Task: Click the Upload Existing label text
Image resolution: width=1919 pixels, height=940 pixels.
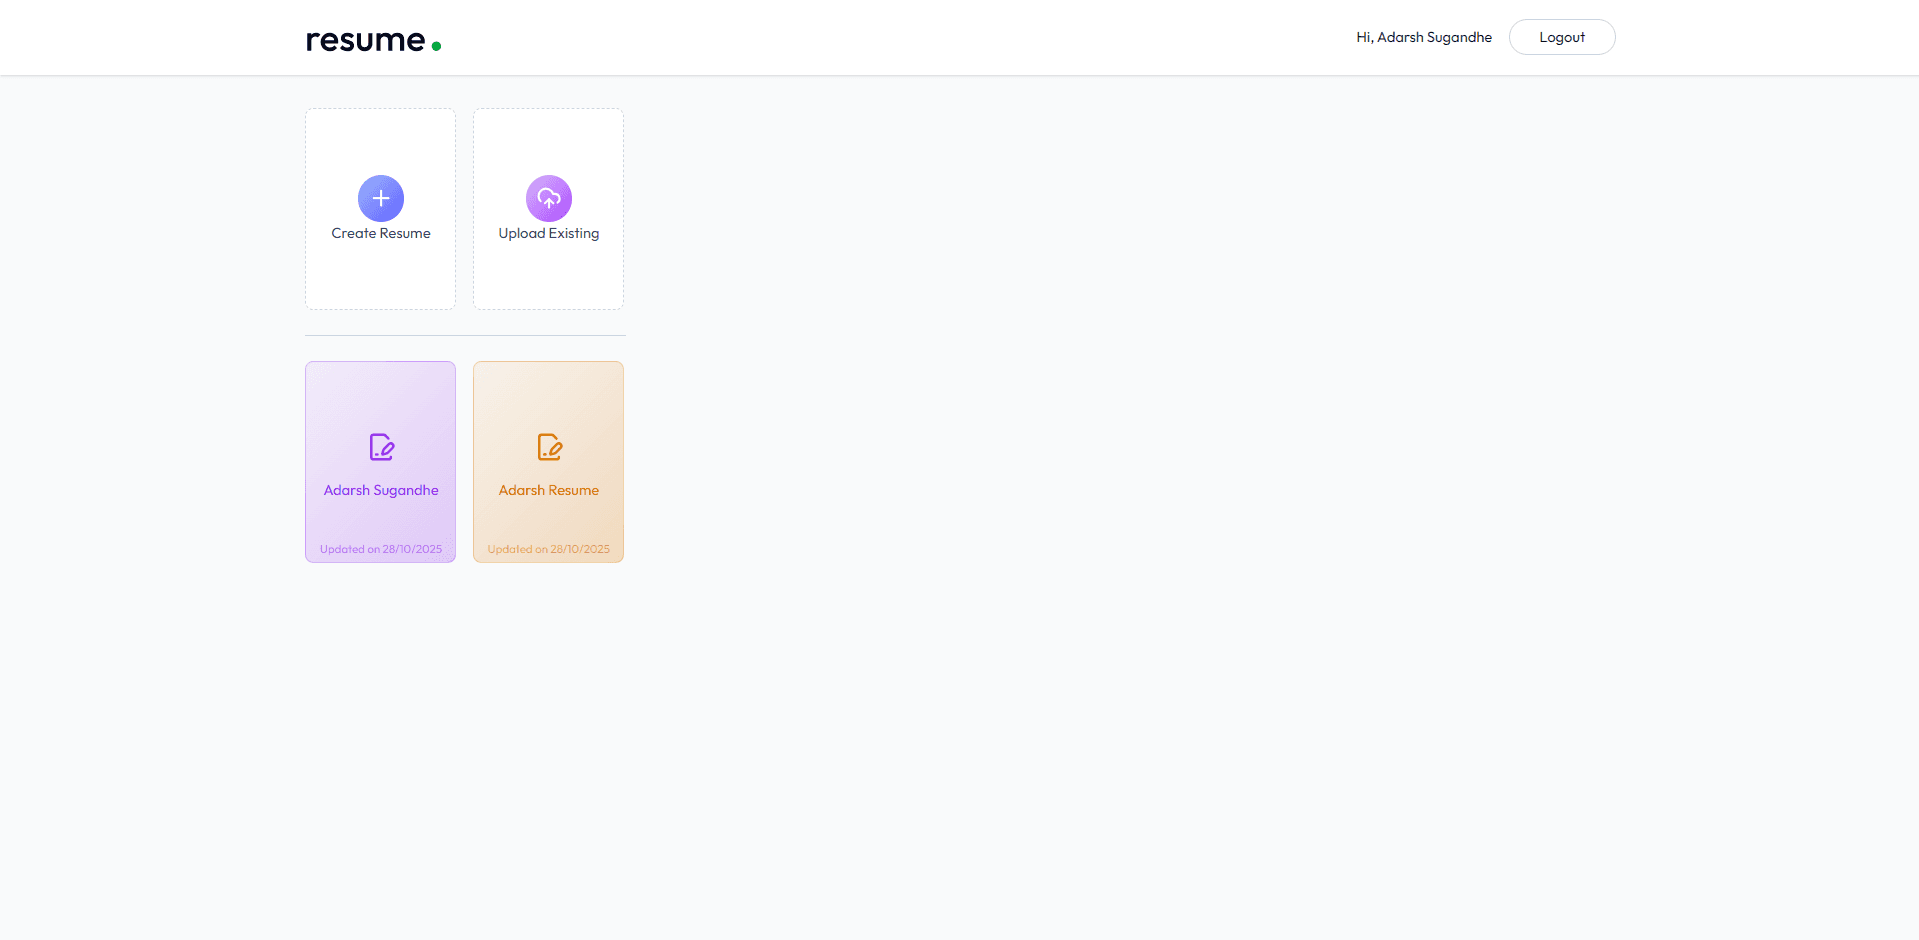Action: 548,233
